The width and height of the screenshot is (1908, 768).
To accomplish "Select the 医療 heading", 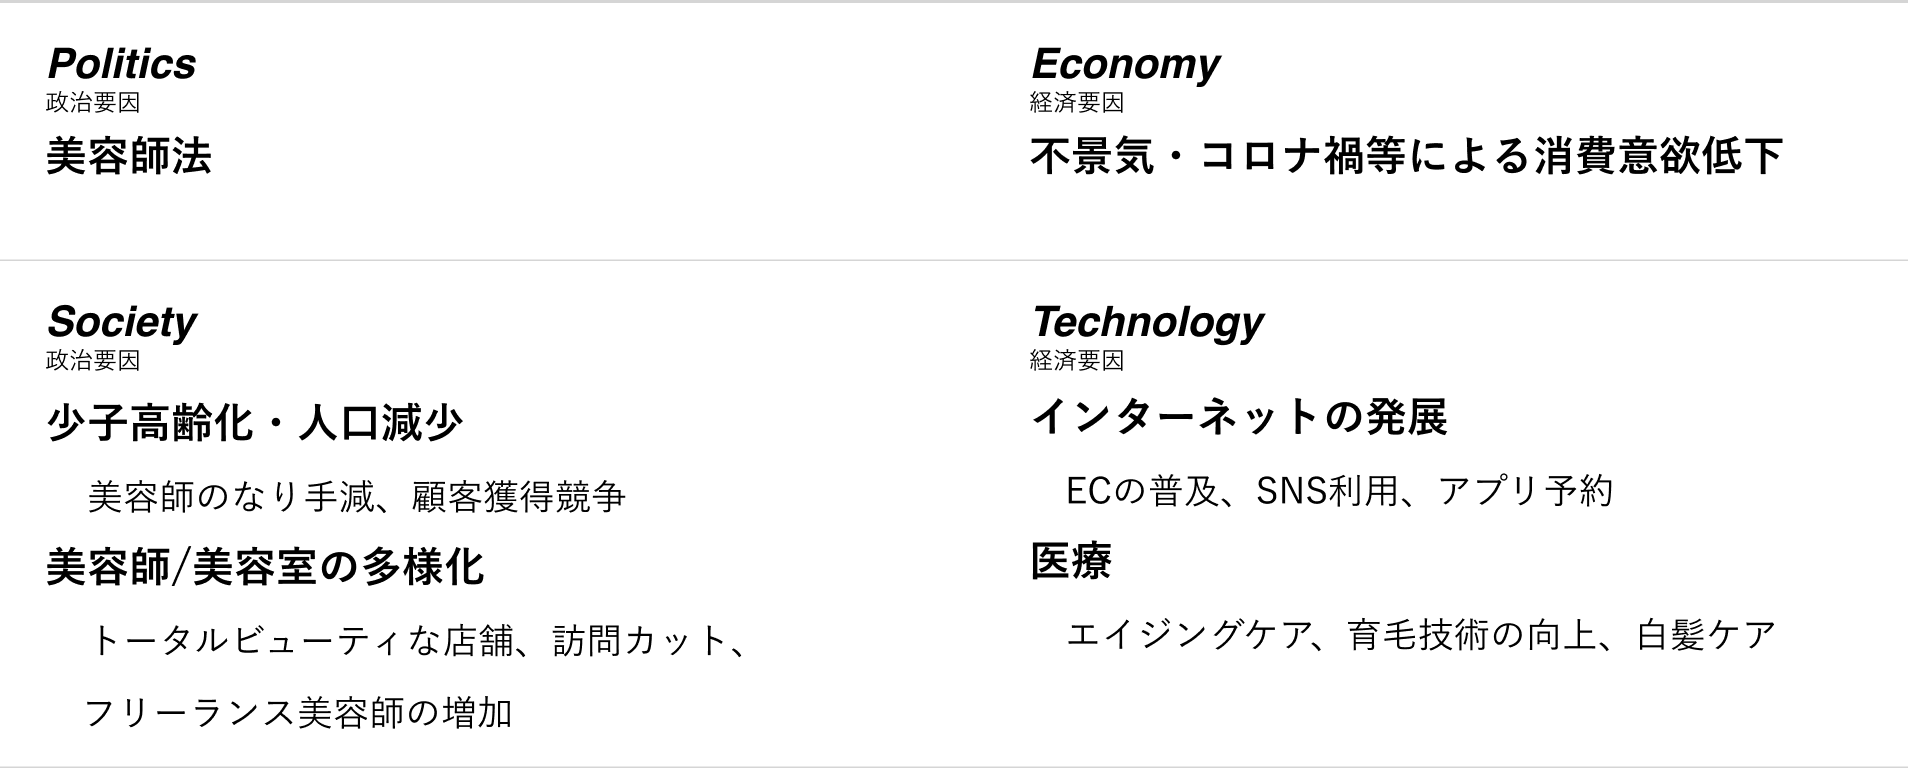I will pyautogui.click(x=1071, y=561).
